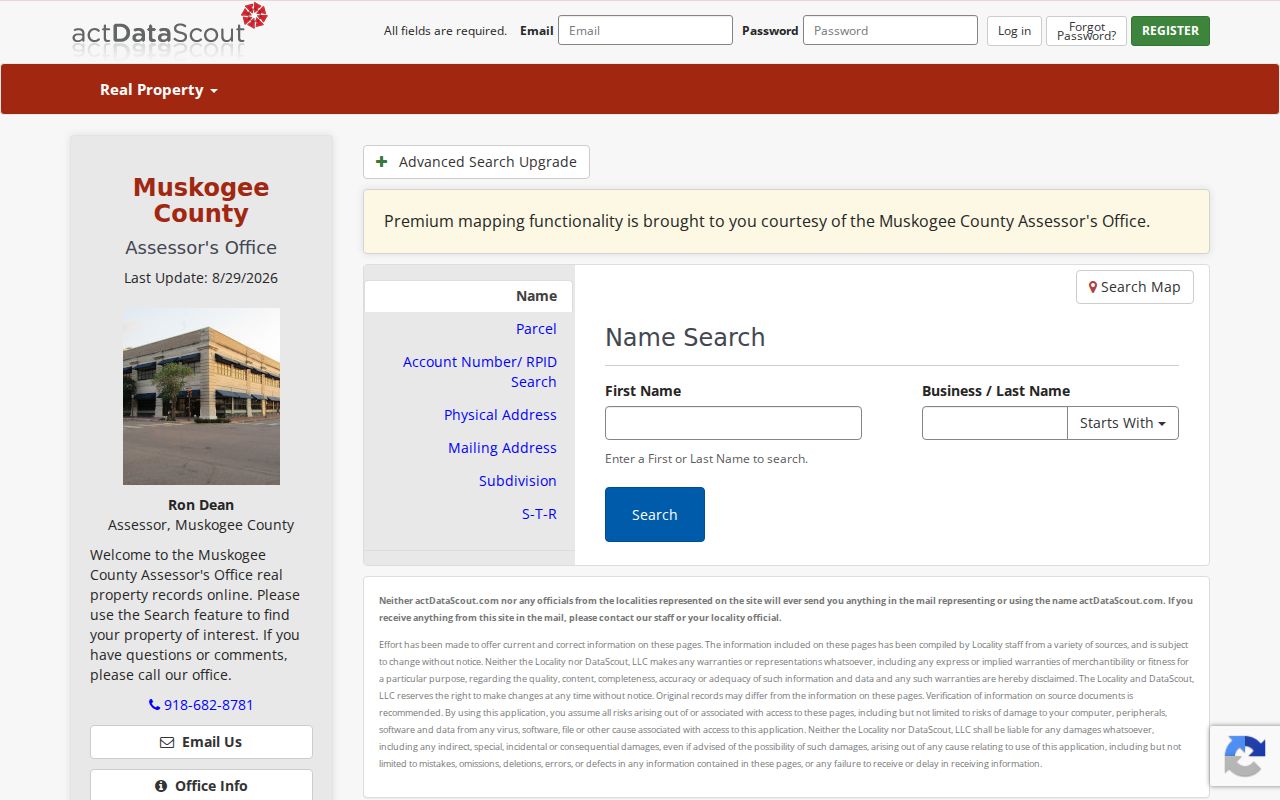Click the 'Last Update: 8/29/2026' text
The width and height of the screenshot is (1280, 800).
(x=201, y=278)
